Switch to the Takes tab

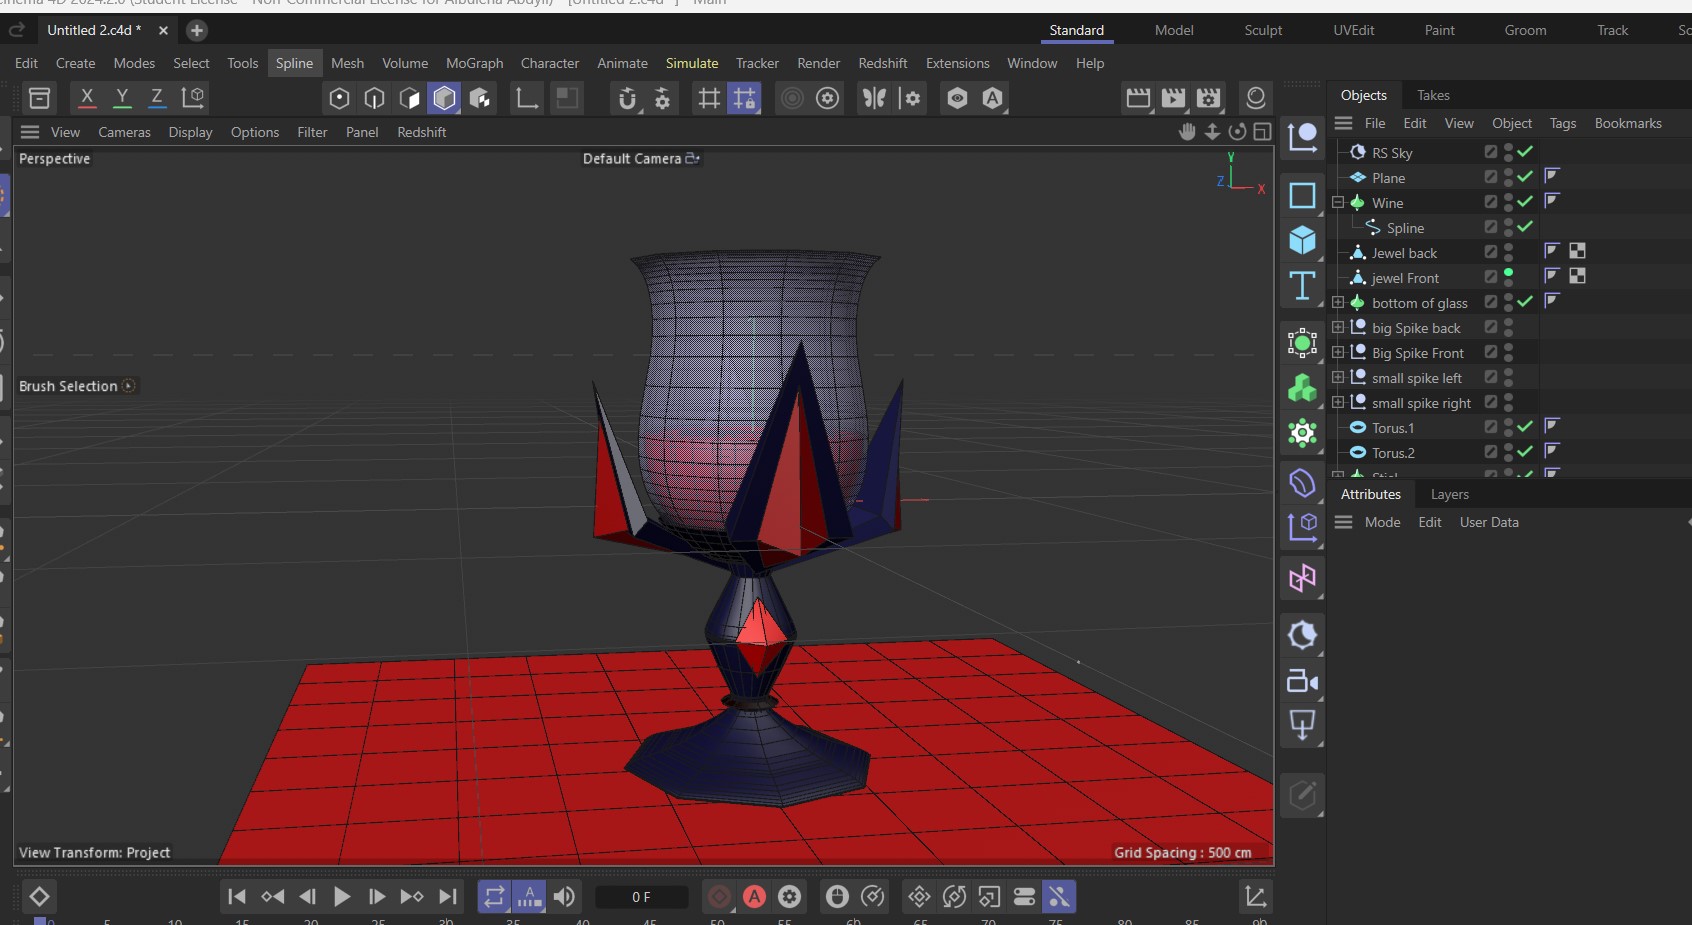[1432, 95]
